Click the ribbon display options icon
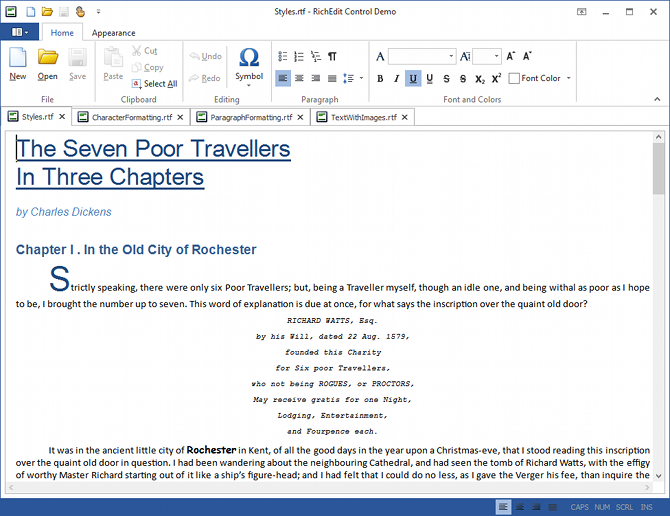Viewport: 670px width, 516px height. pos(582,12)
